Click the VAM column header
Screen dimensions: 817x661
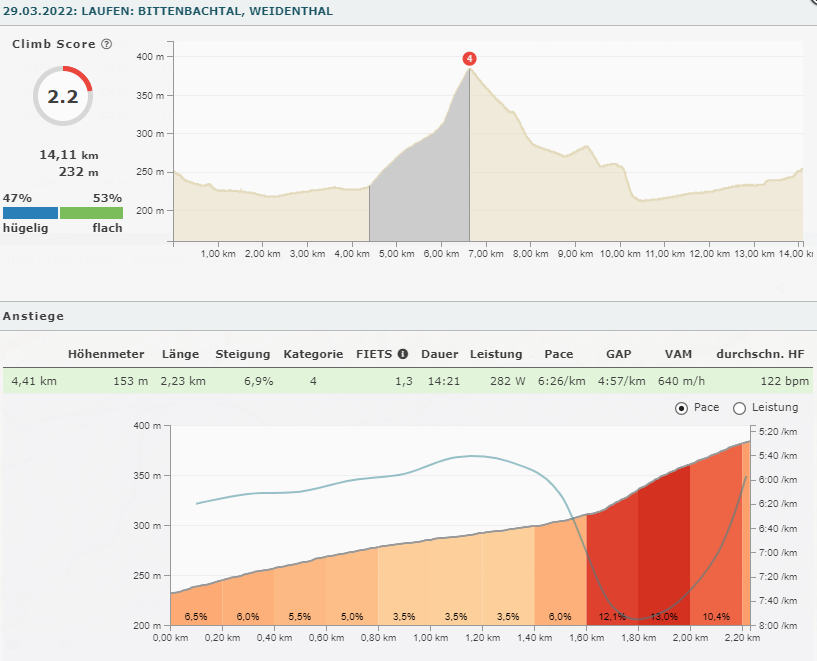click(x=678, y=354)
